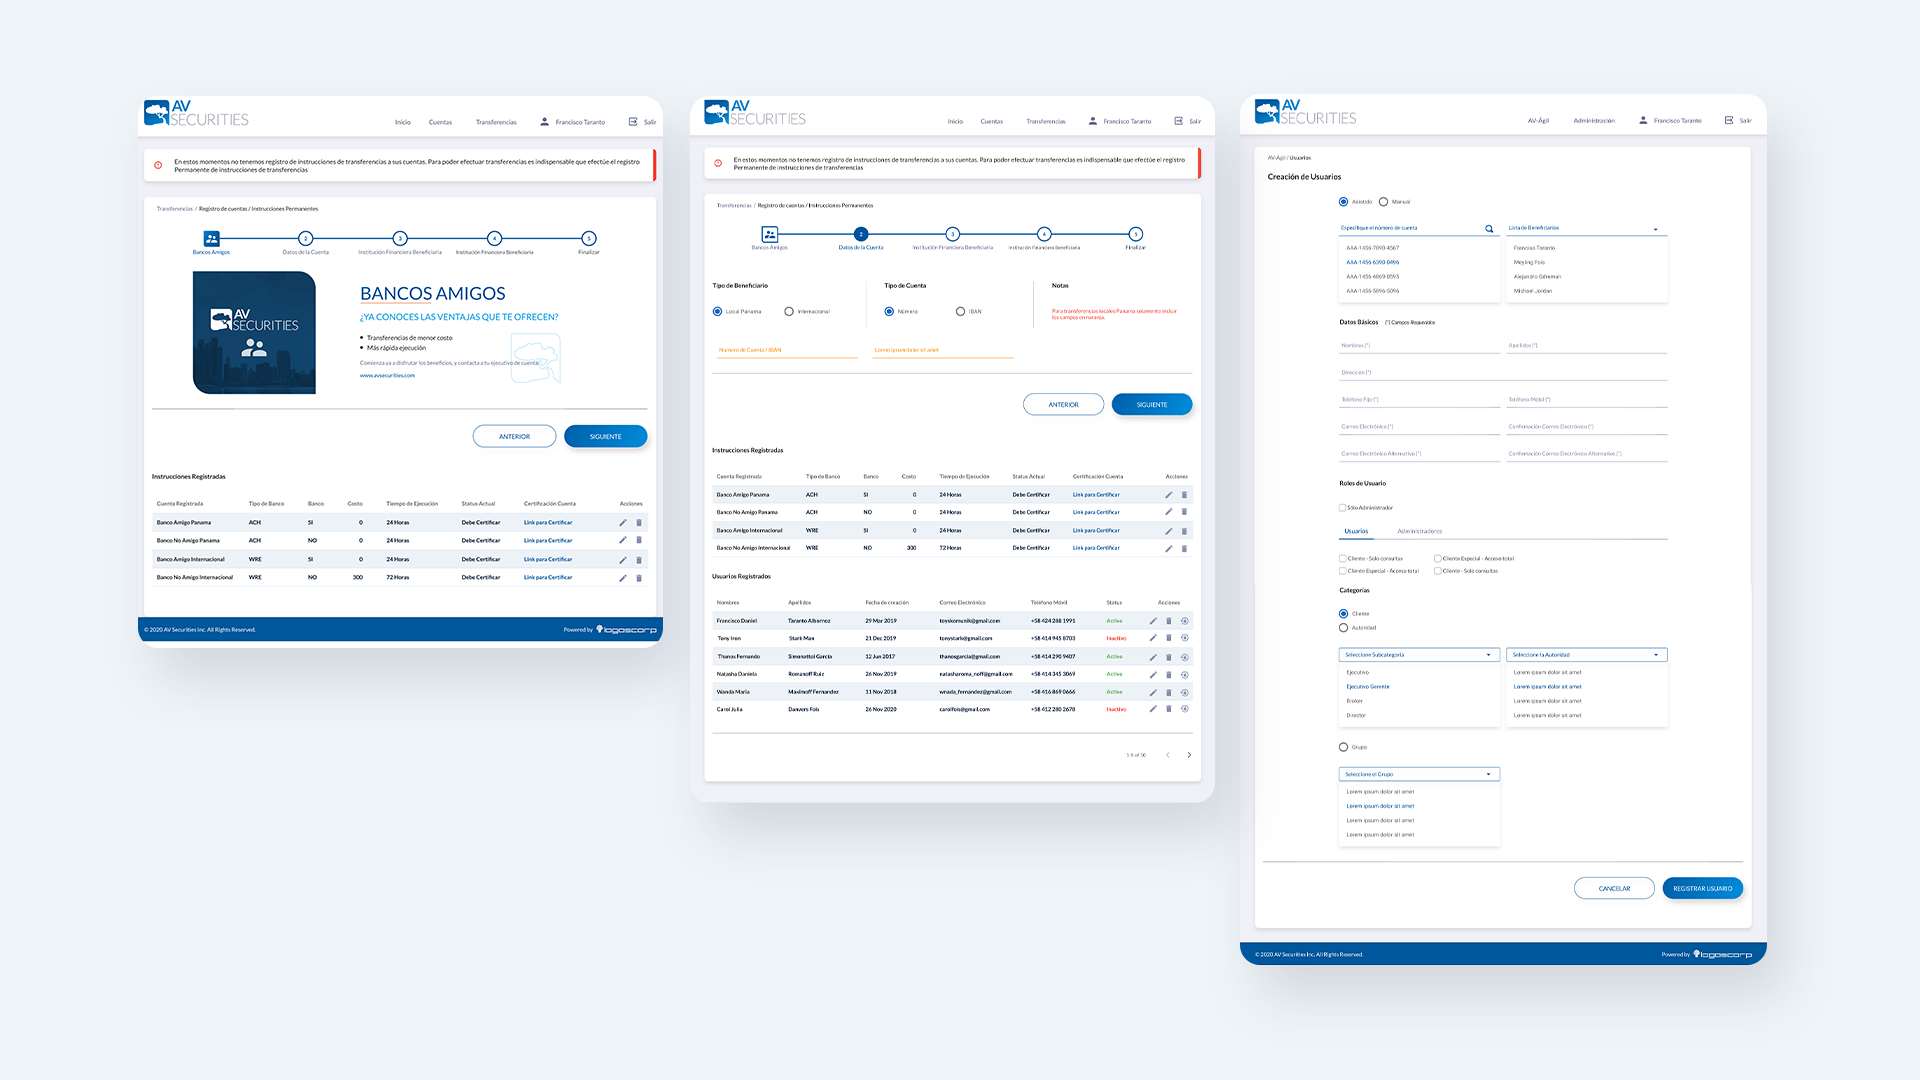Open Seleccione Subcategoría dropdown
The image size is (1920, 1080).
coord(1418,655)
